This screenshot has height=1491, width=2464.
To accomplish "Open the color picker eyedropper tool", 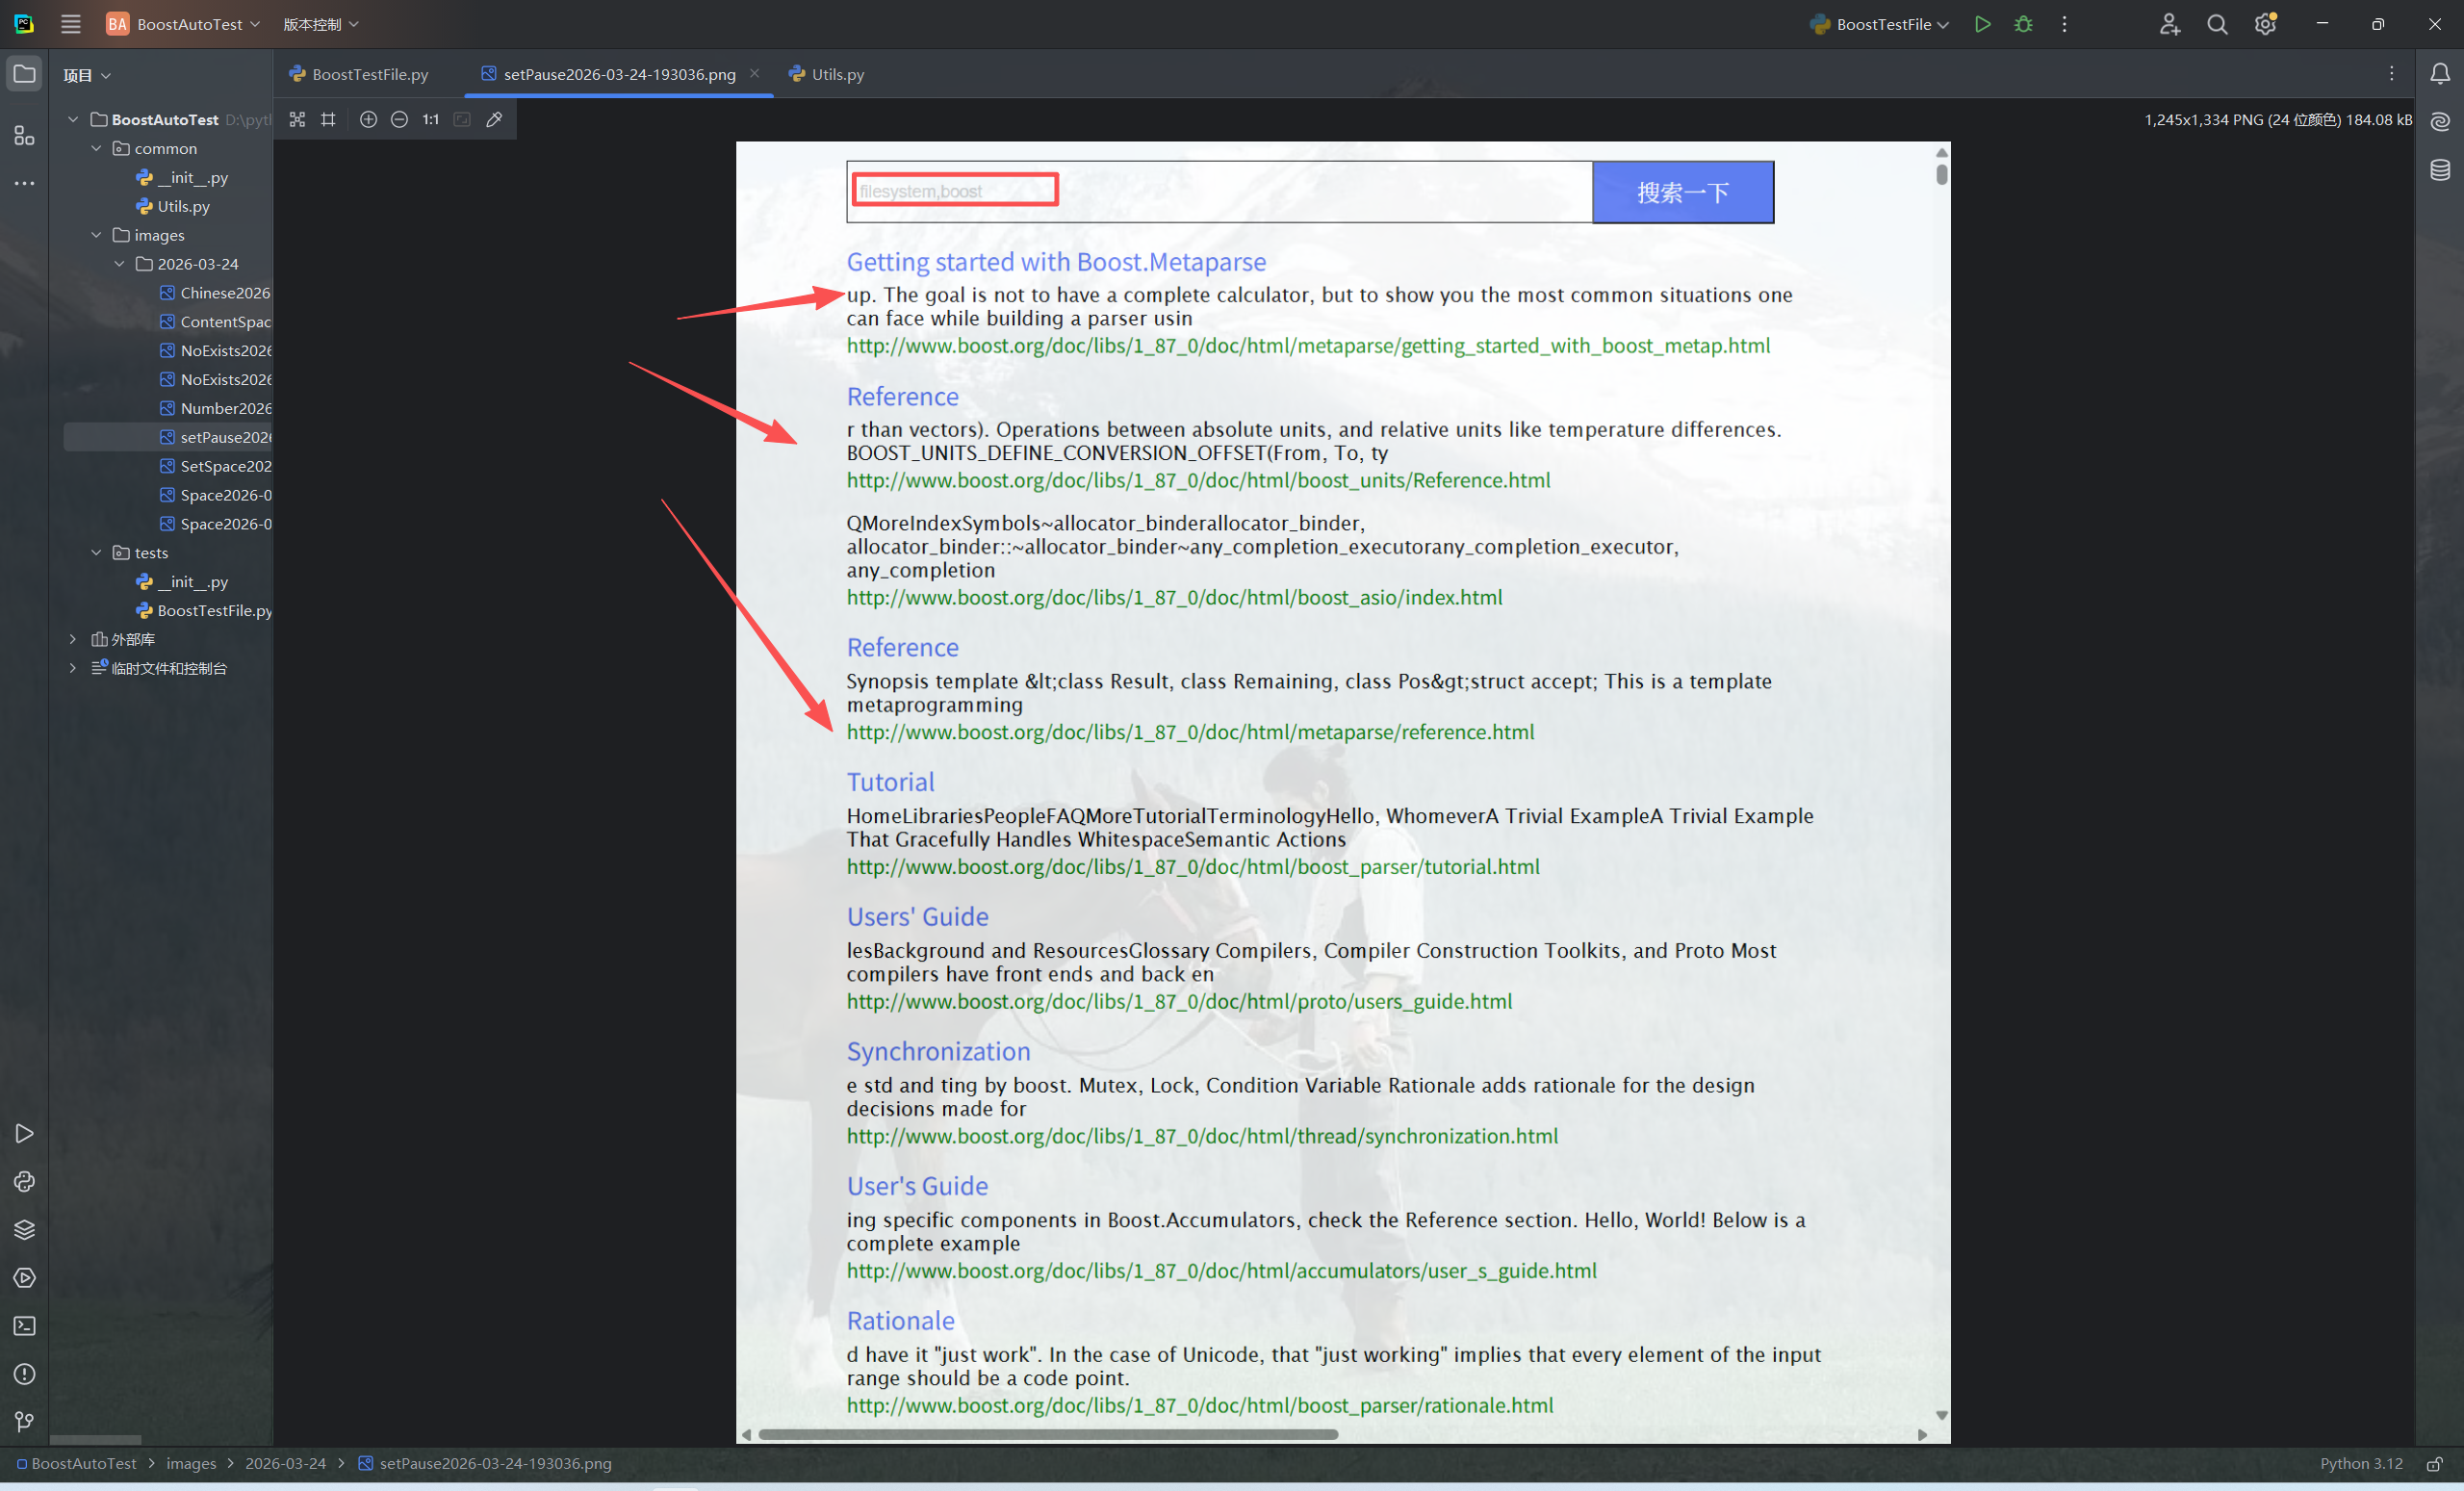I will coord(494,119).
